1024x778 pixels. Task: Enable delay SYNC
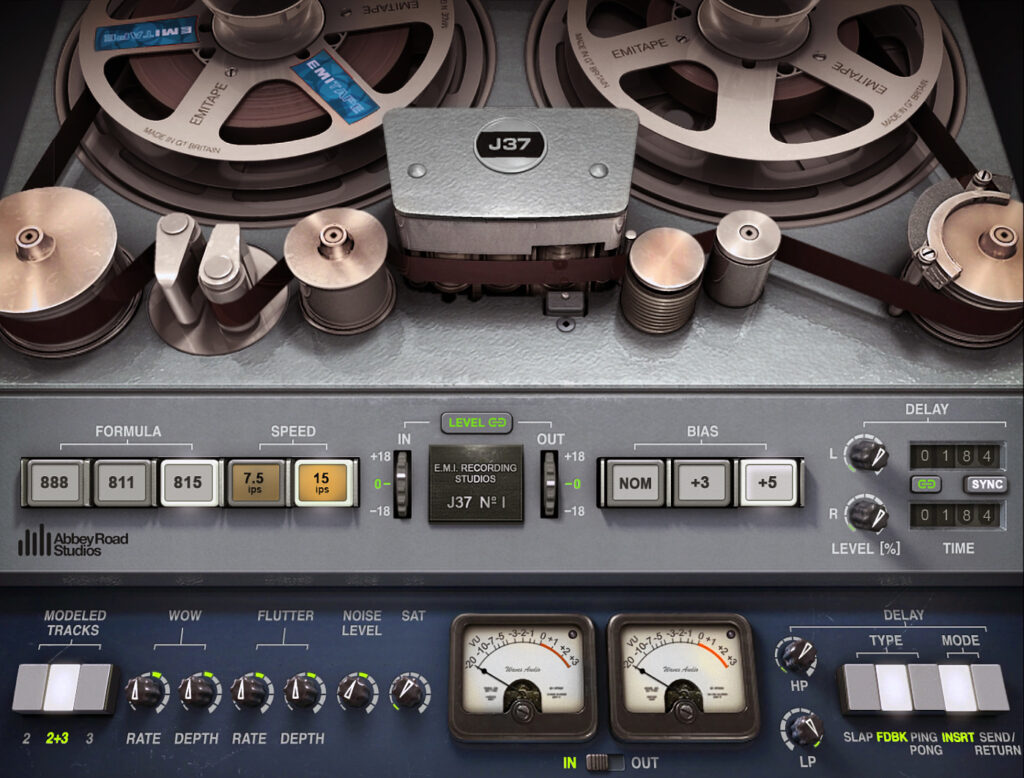coord(985,485)
